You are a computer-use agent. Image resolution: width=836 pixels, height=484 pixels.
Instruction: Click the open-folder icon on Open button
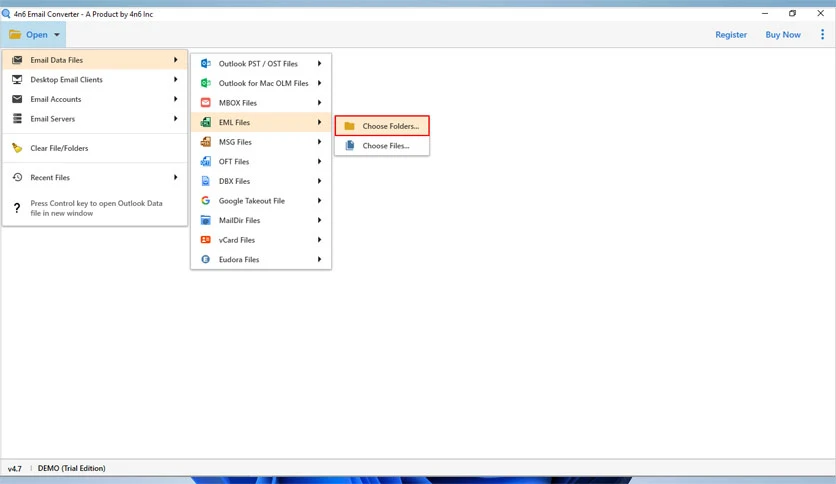15,35
